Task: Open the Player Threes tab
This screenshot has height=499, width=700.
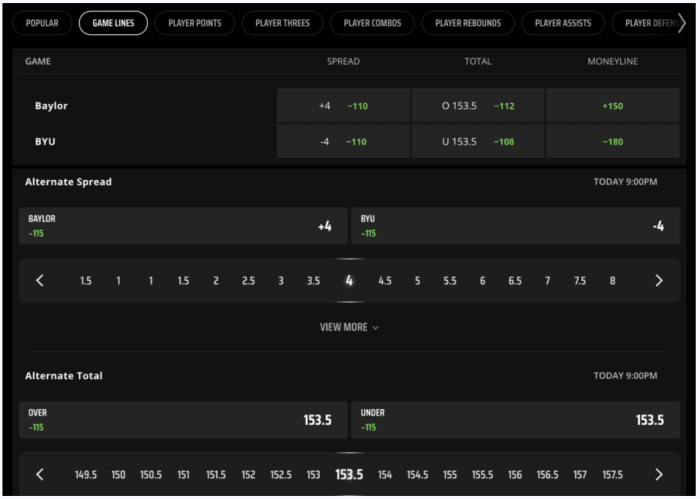Action: point(282,23)
